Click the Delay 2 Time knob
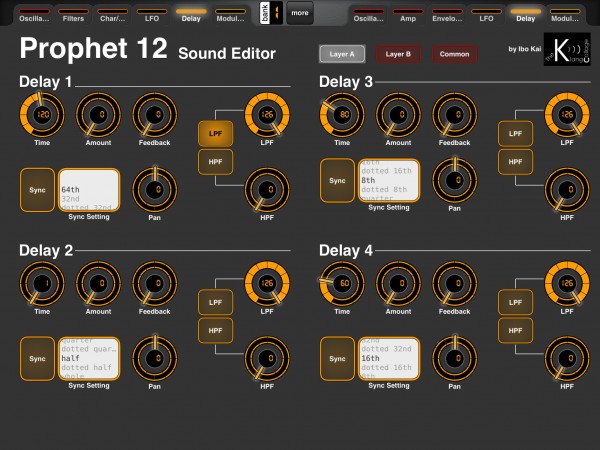This screenshot has width=600, height=450. pyautogui.click(x=42, y=283)
